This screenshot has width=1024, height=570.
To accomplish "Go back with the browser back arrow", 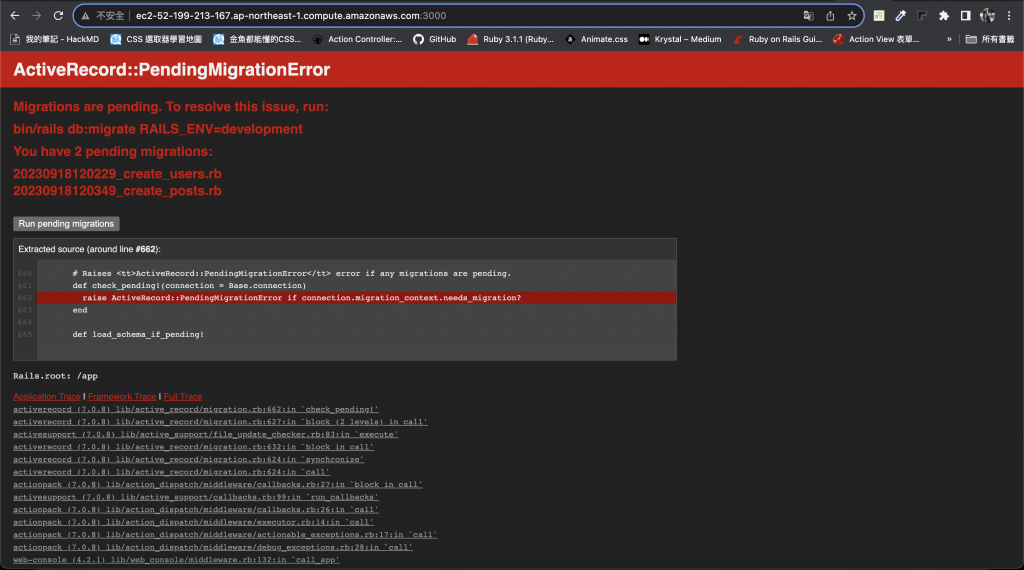I will click(15, 16).
